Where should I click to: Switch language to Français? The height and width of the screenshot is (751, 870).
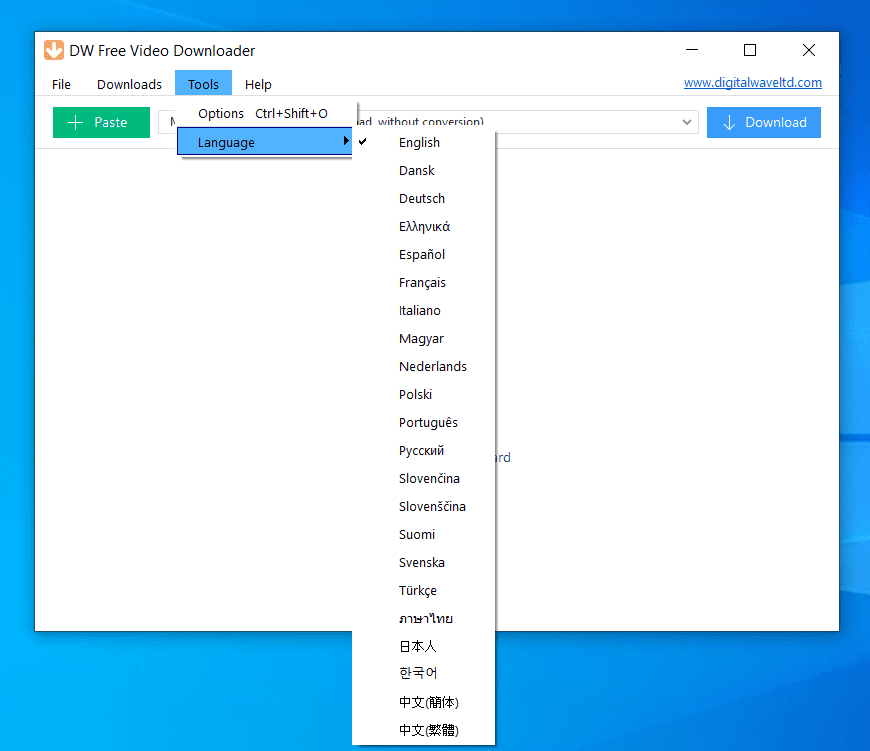point(423,282)
